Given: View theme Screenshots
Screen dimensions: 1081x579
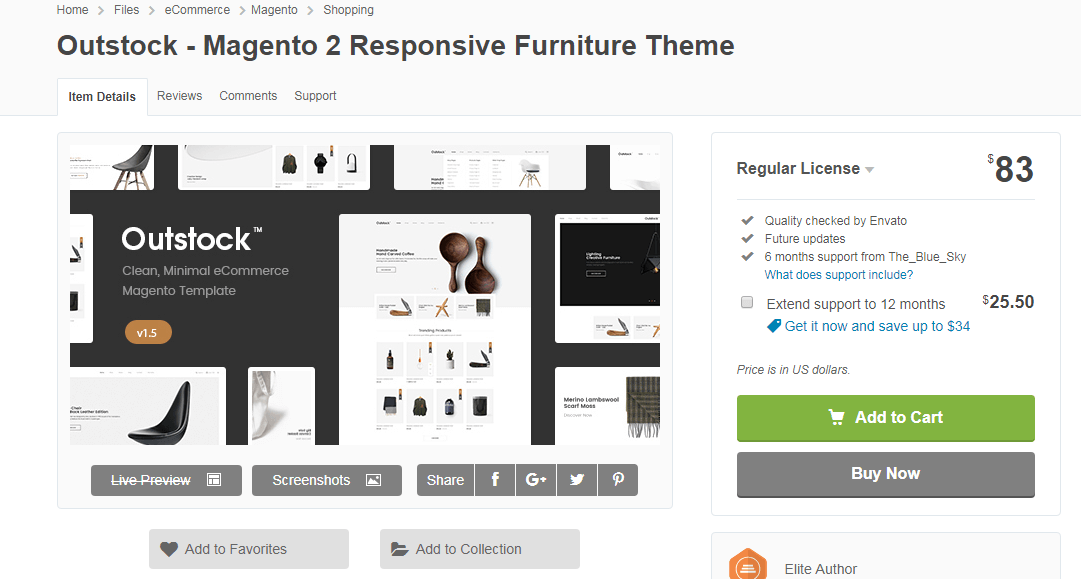Looking at the screenshot, I should pyautogui.click(x=327, y=480).
